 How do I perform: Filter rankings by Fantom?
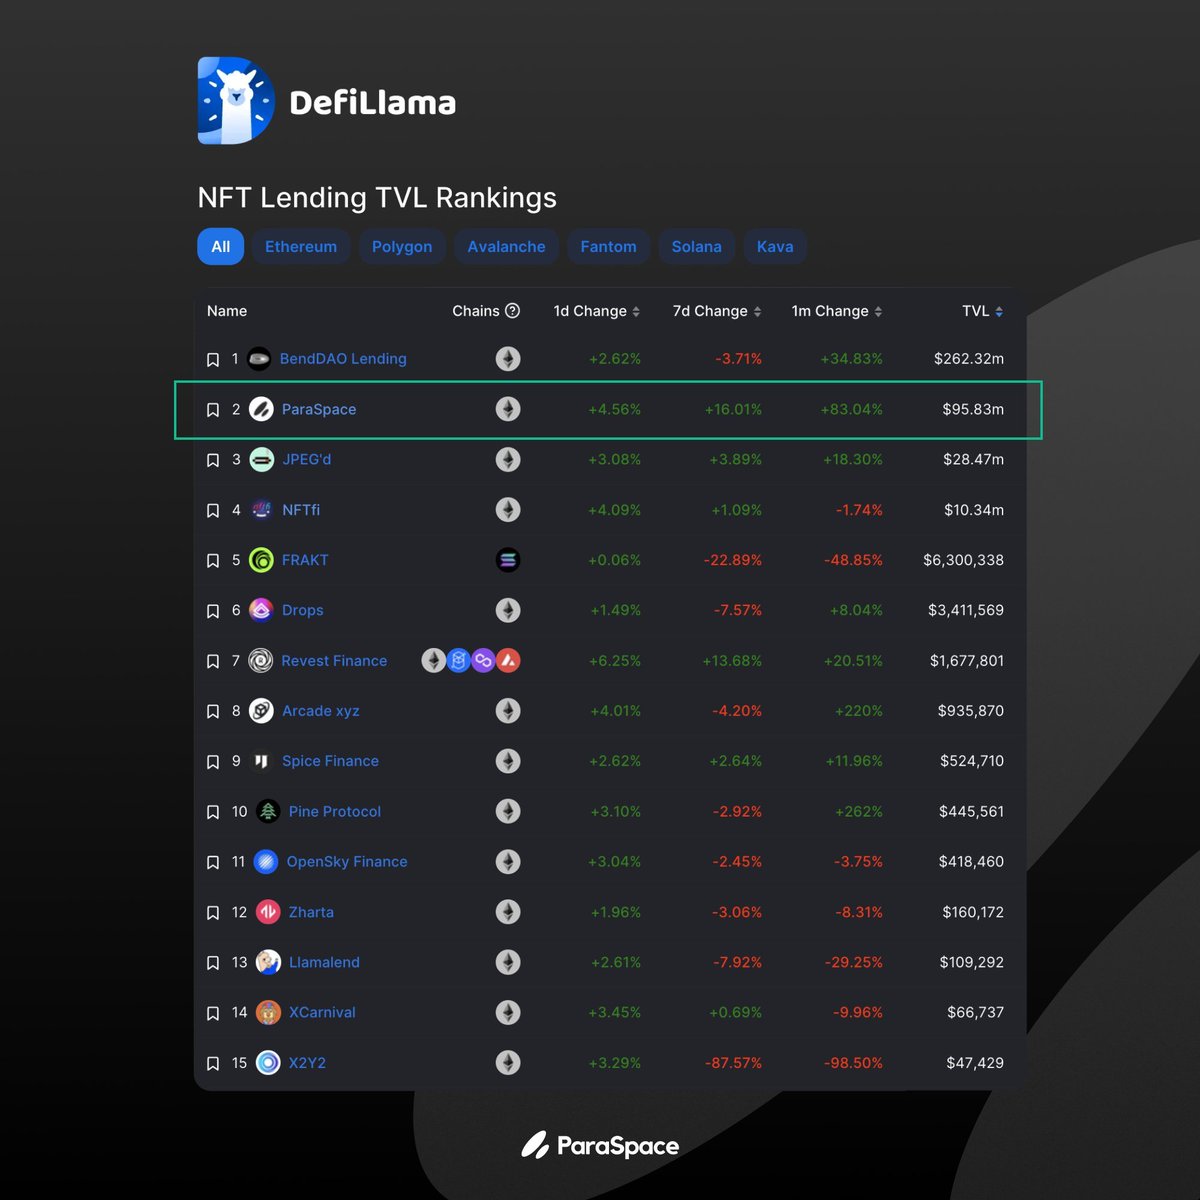608,247
